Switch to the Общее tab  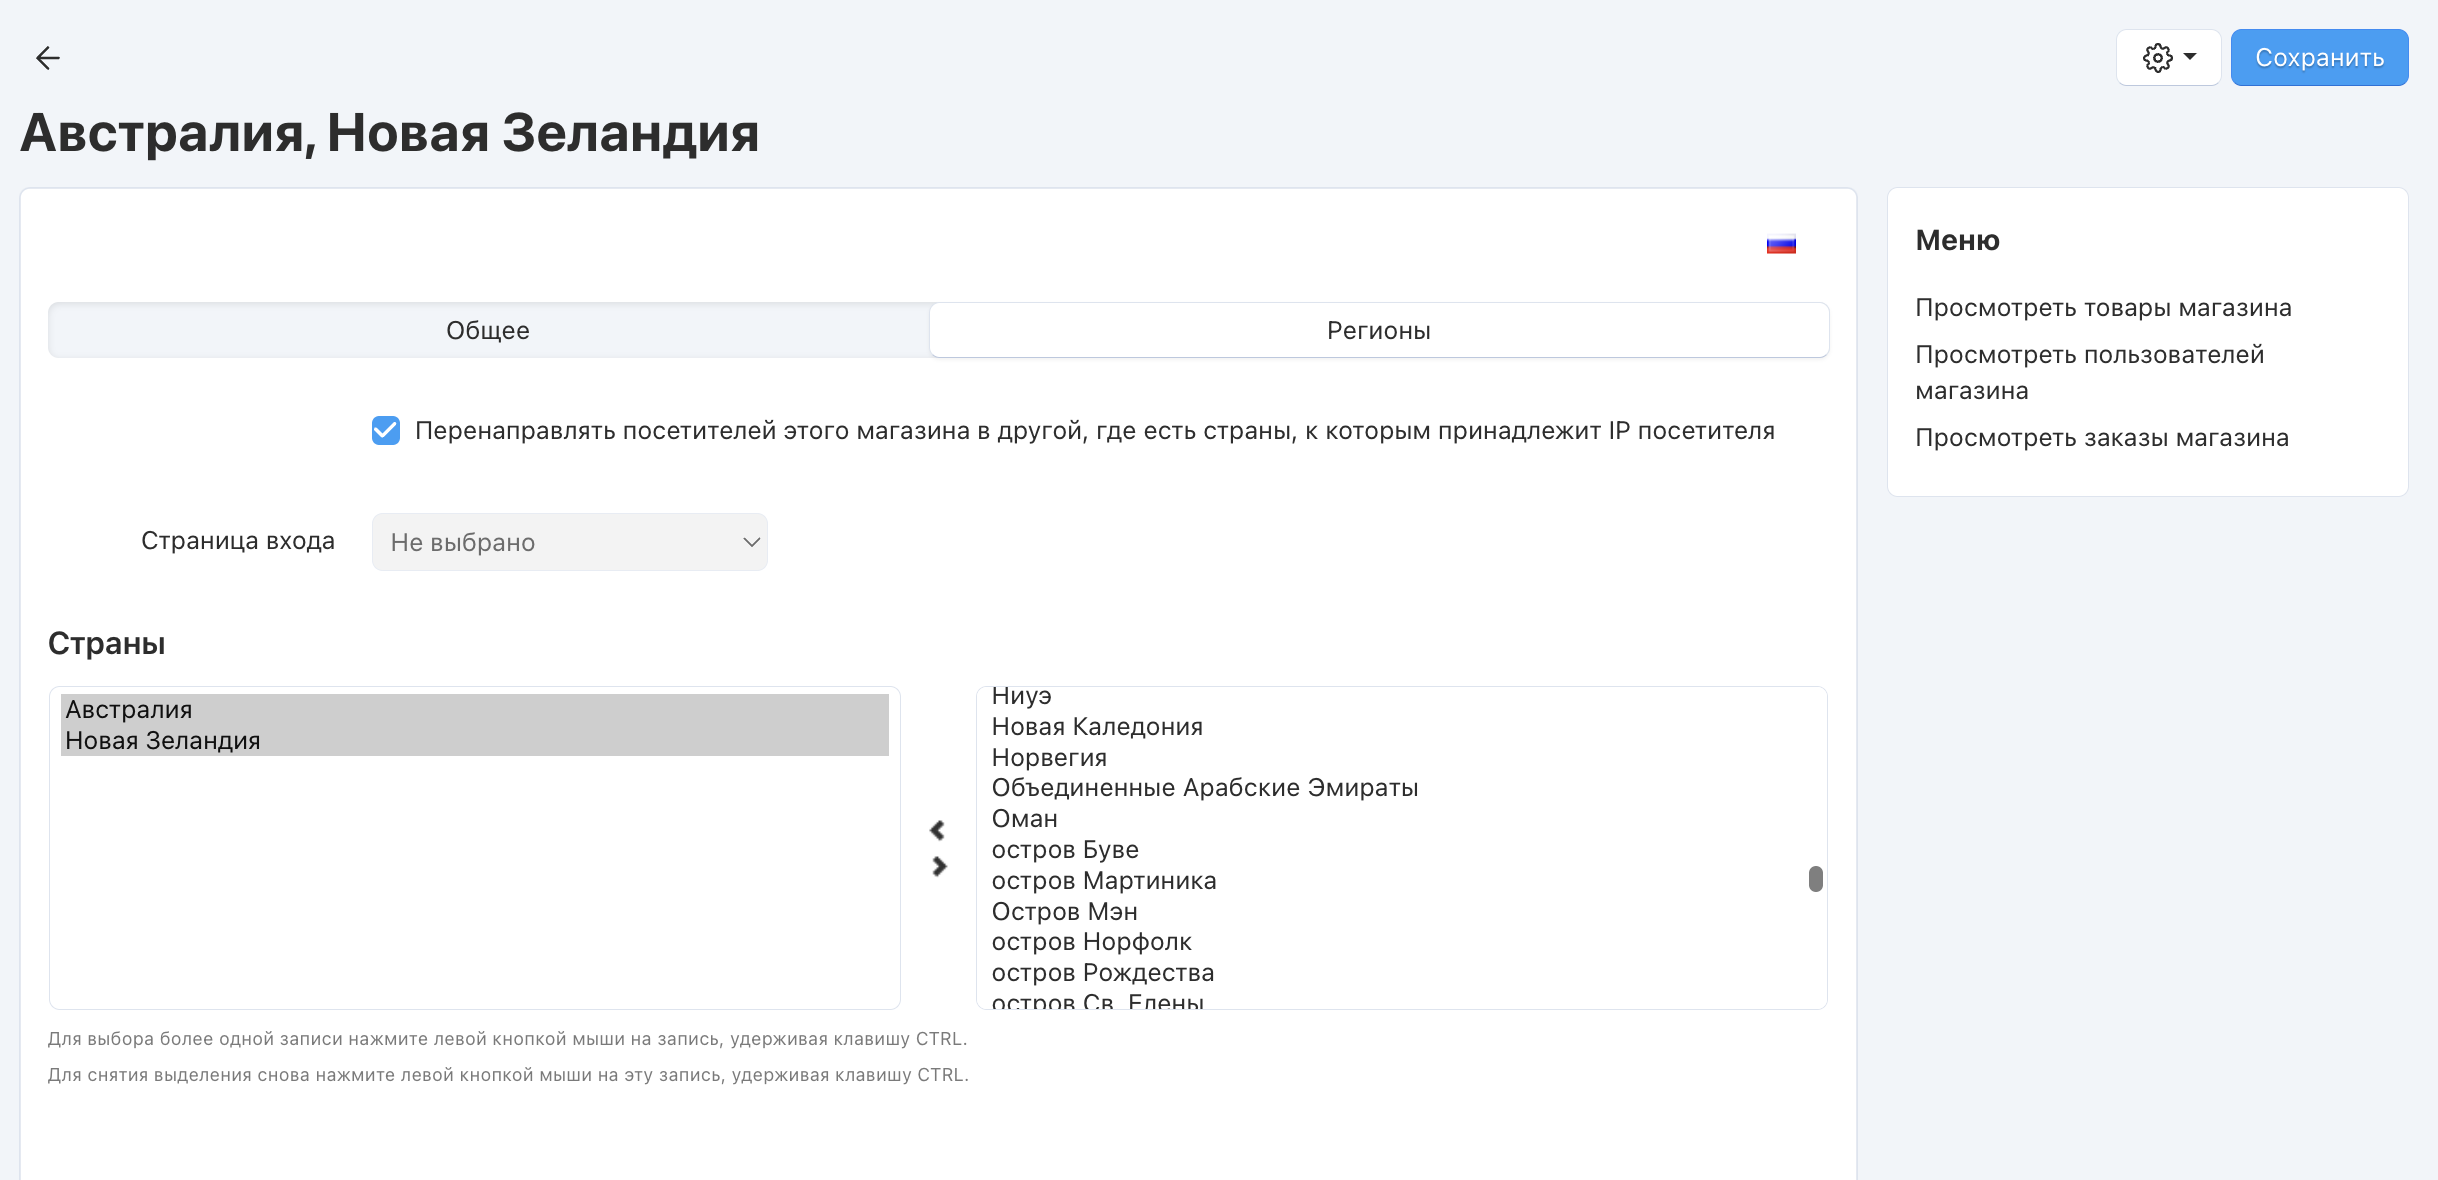[x=488, y=330]
